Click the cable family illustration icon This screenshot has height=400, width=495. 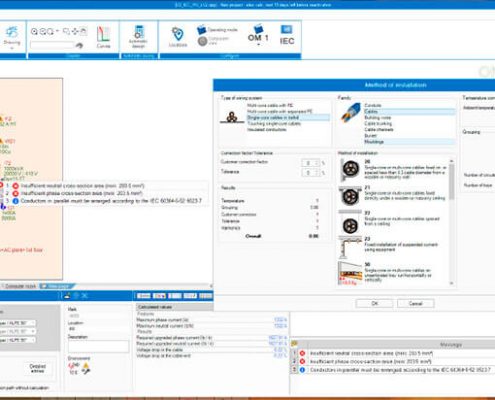coord(351,112)
